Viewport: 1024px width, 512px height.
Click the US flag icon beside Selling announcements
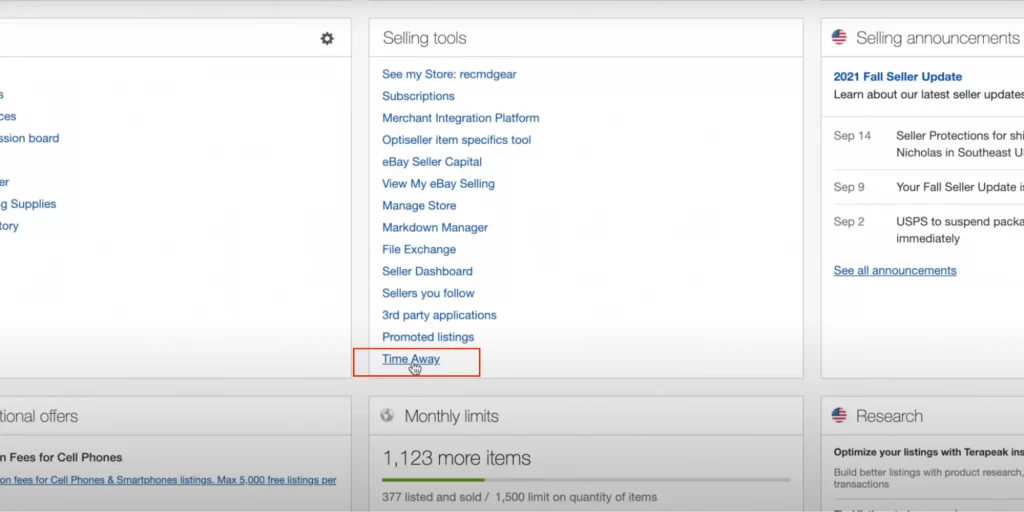[x=839, y=37]
